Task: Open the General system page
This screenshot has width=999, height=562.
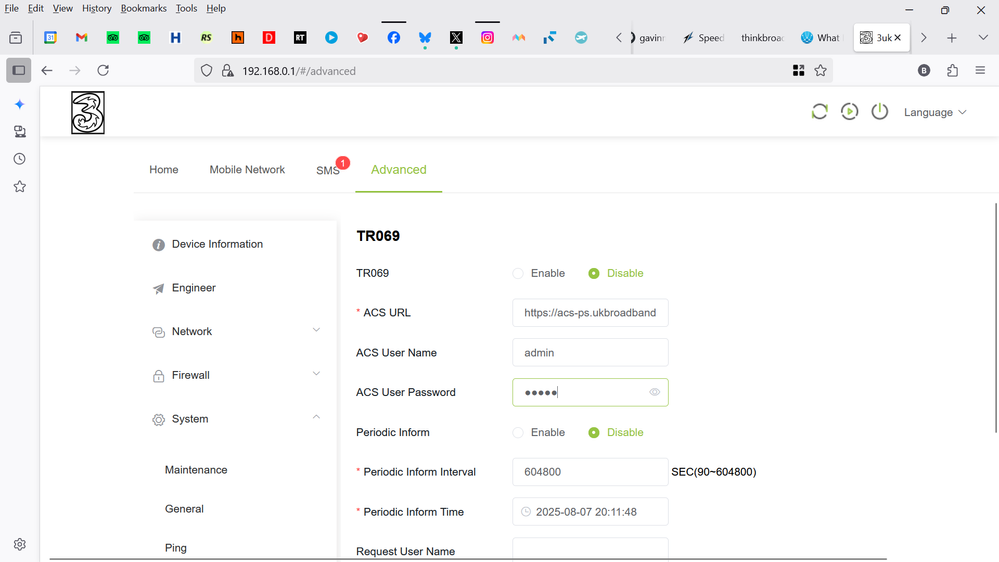Action: tap(184, 508)
